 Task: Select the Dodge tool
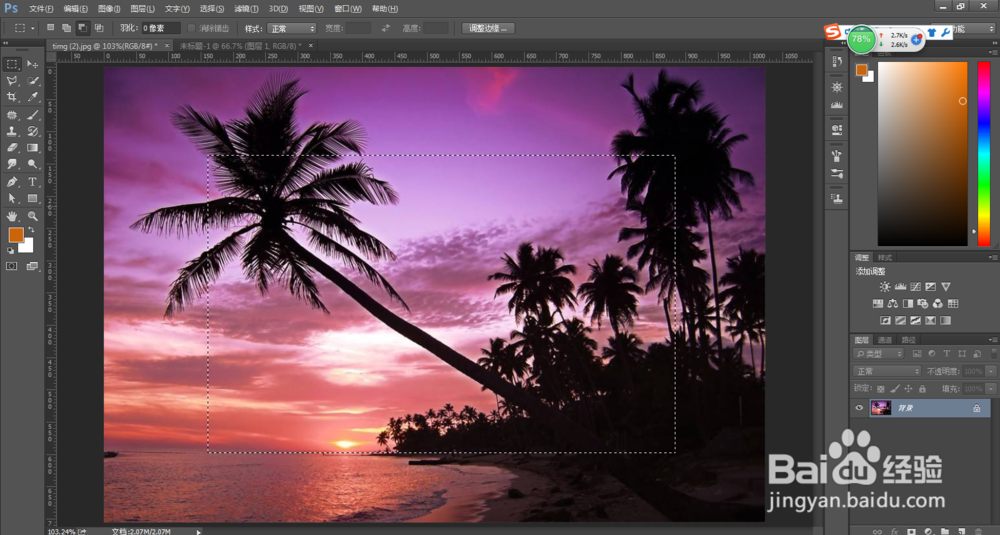[33, 164]
